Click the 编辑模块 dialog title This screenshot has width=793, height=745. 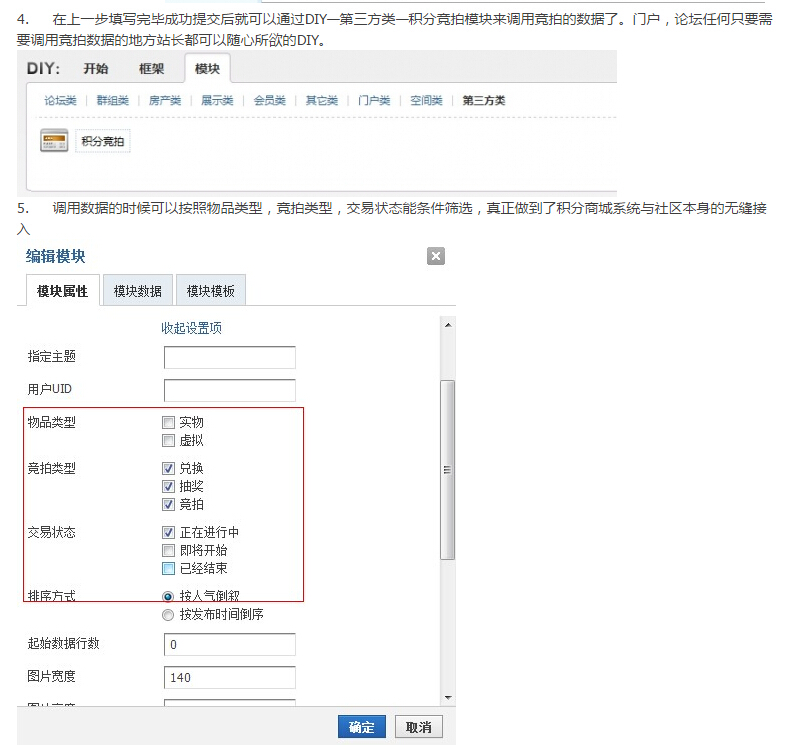pos(56,256)
